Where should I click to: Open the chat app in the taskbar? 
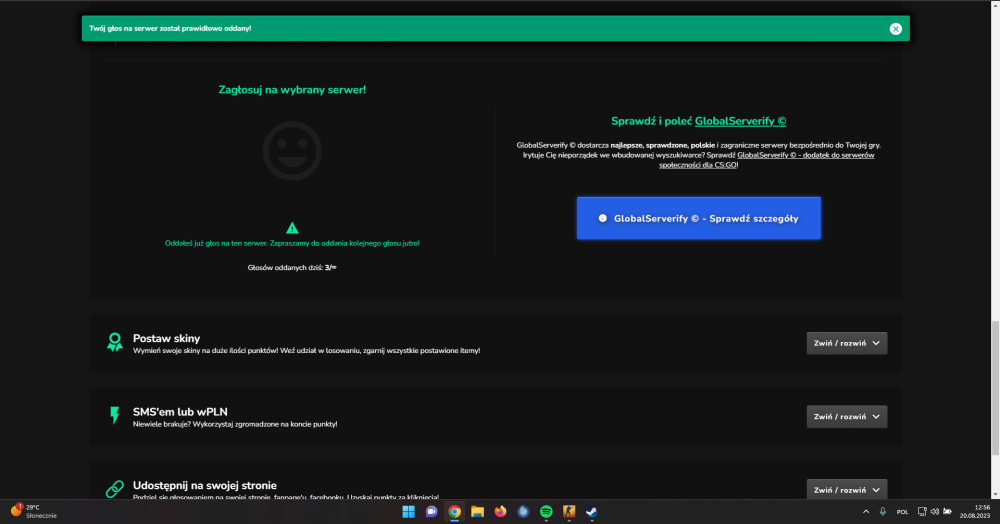pyautogui.click(x=431, y=511)
